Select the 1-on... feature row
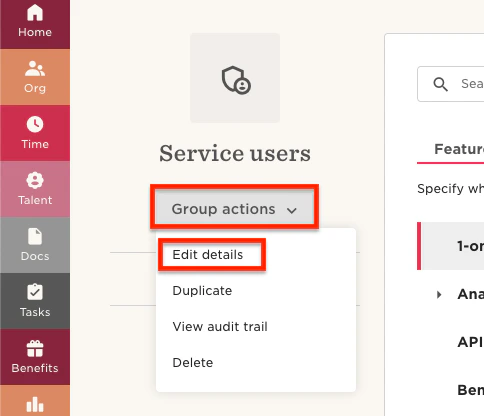 tap(451, 246)
